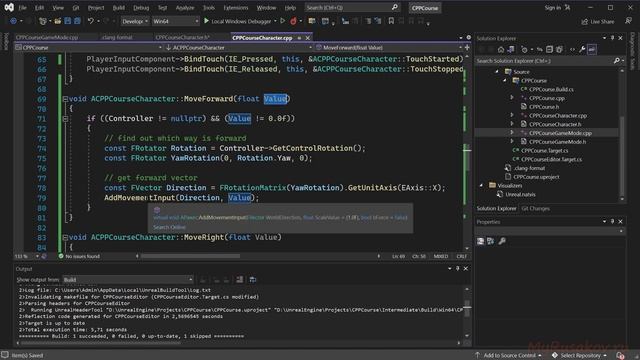Toggle the Preview Selected Items icon in Solution Explorer
The height and width of the screenshot is (360, 640).
coord(592,49)
